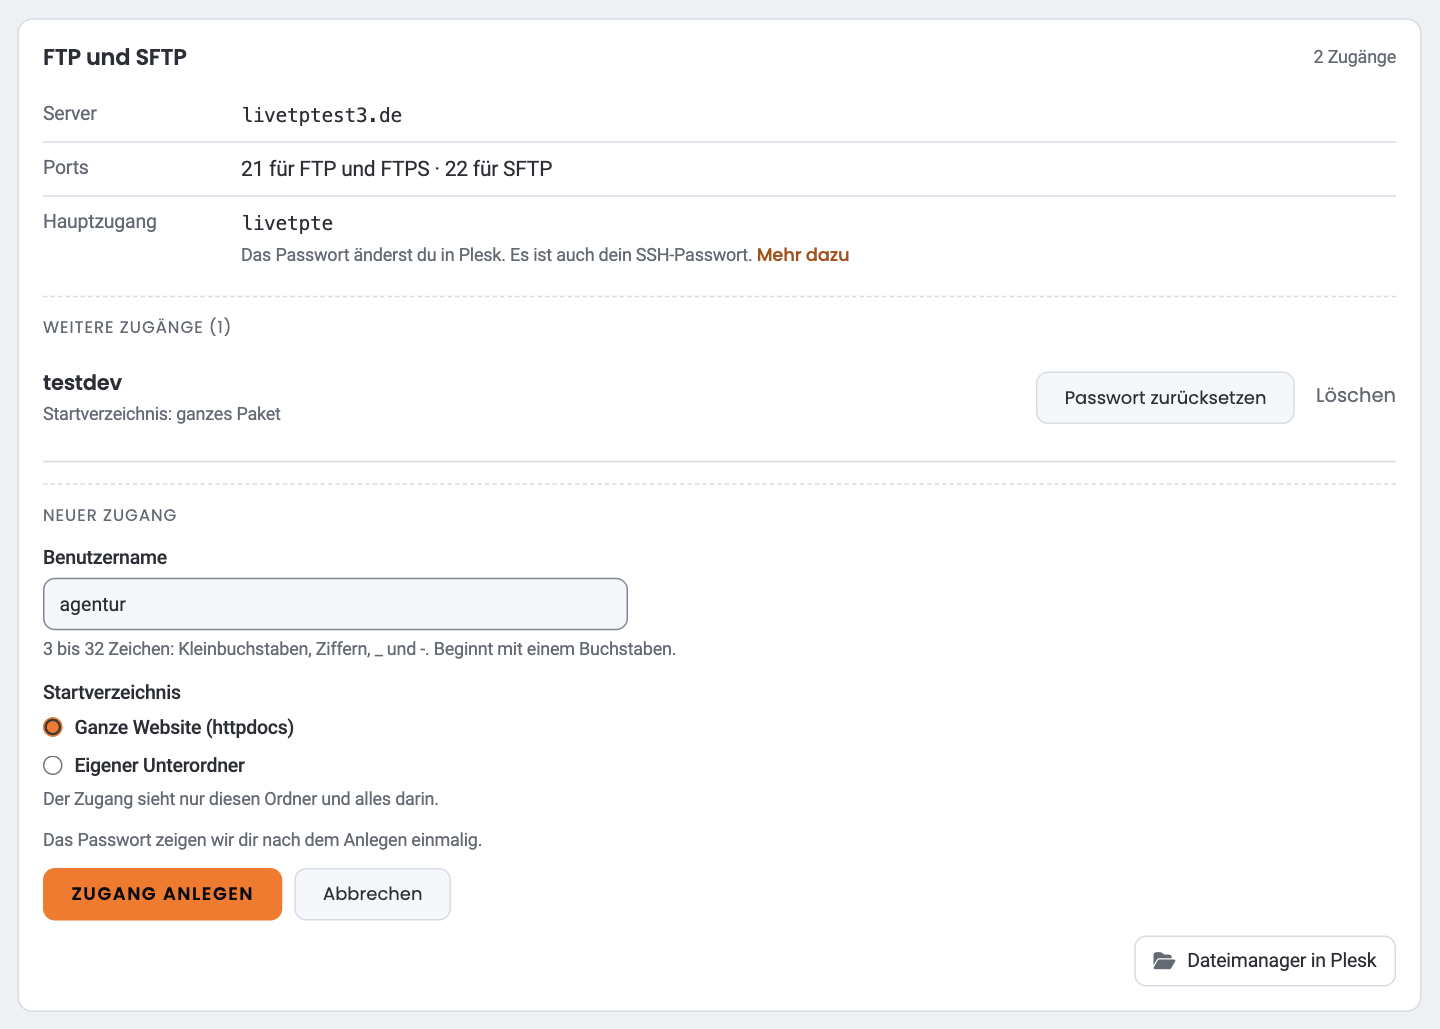Click the password shown once notice
Viewport: 1440px width, 1029px height.
pyautogui.click(x=263, y=840)
